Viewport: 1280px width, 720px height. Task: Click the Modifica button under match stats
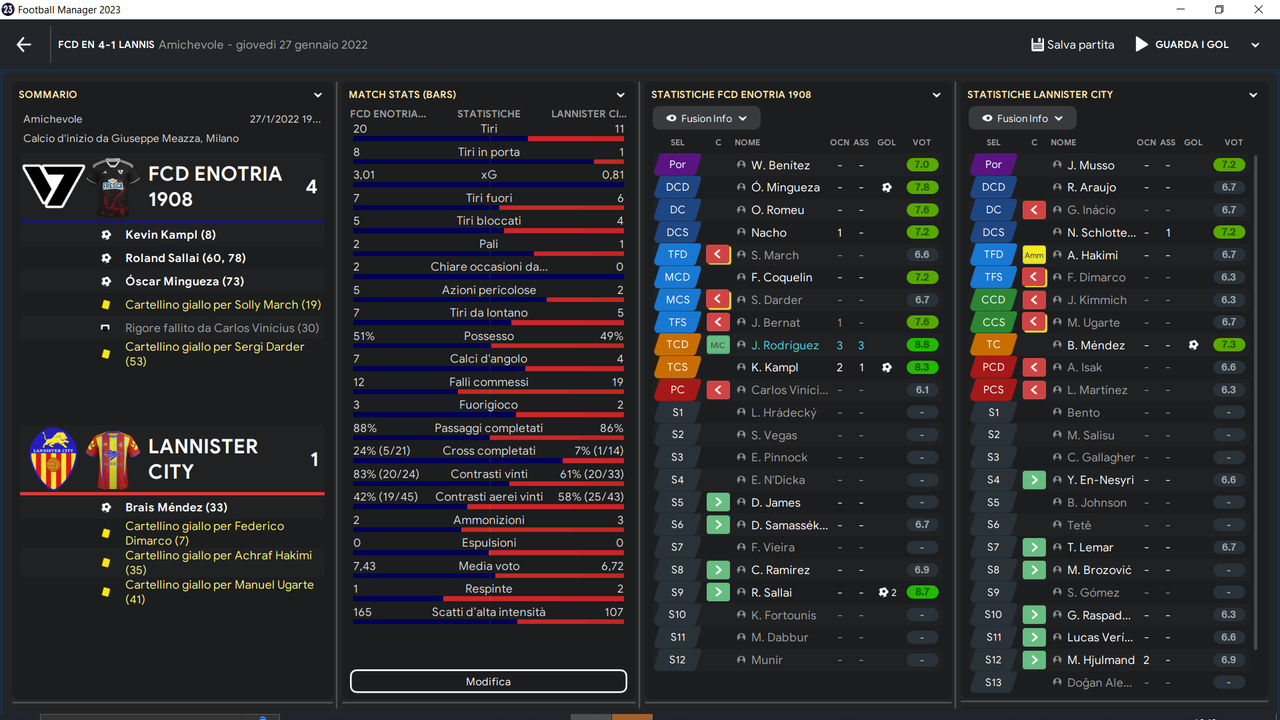coord(488,682)
